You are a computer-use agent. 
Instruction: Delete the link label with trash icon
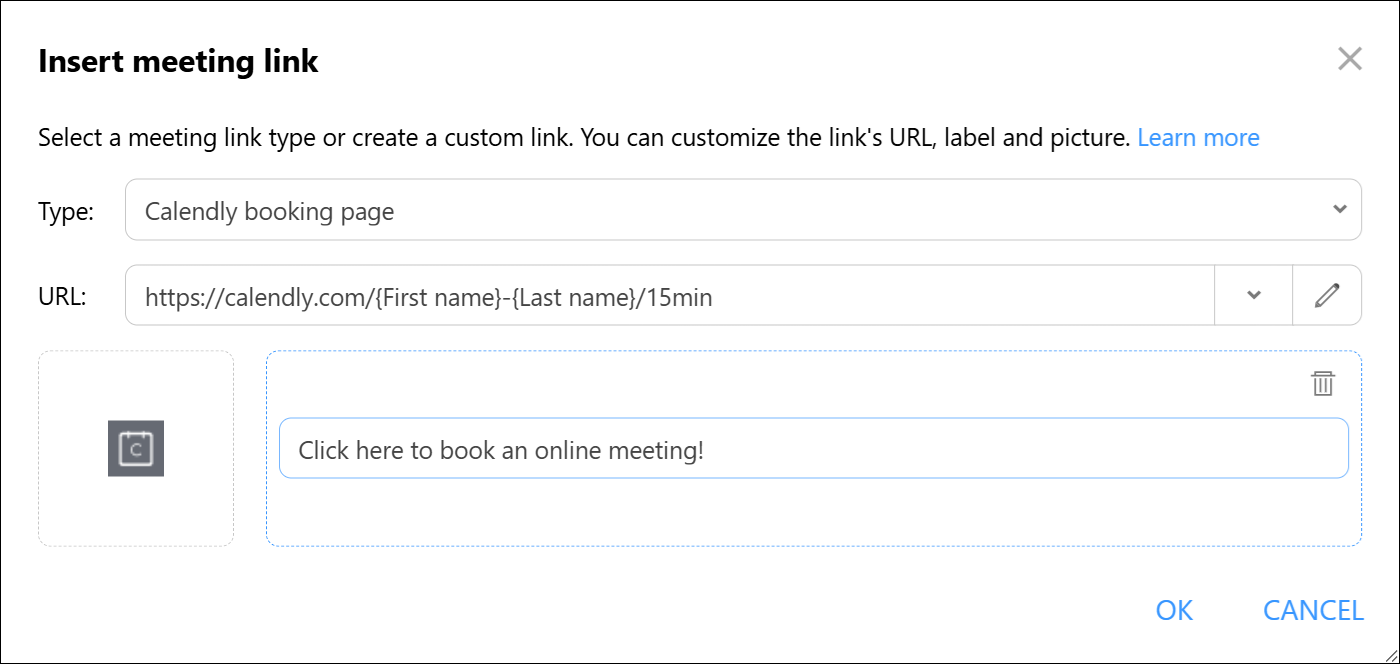(x=1323, y=383)
